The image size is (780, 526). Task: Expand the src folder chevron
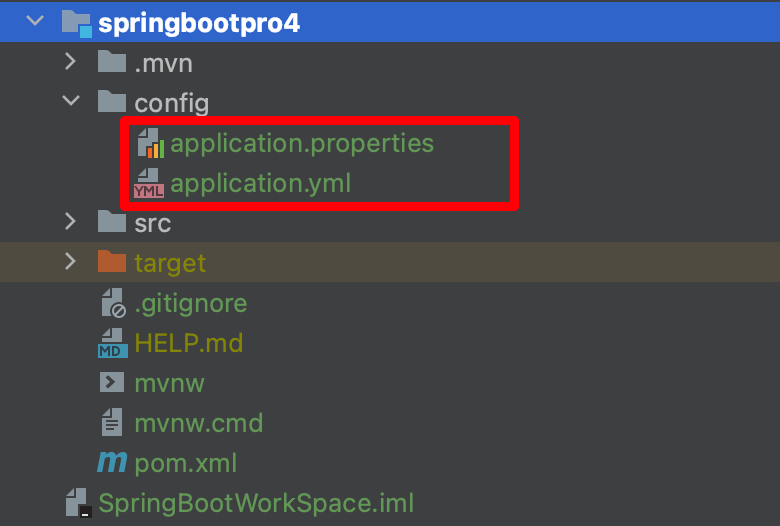70,221
